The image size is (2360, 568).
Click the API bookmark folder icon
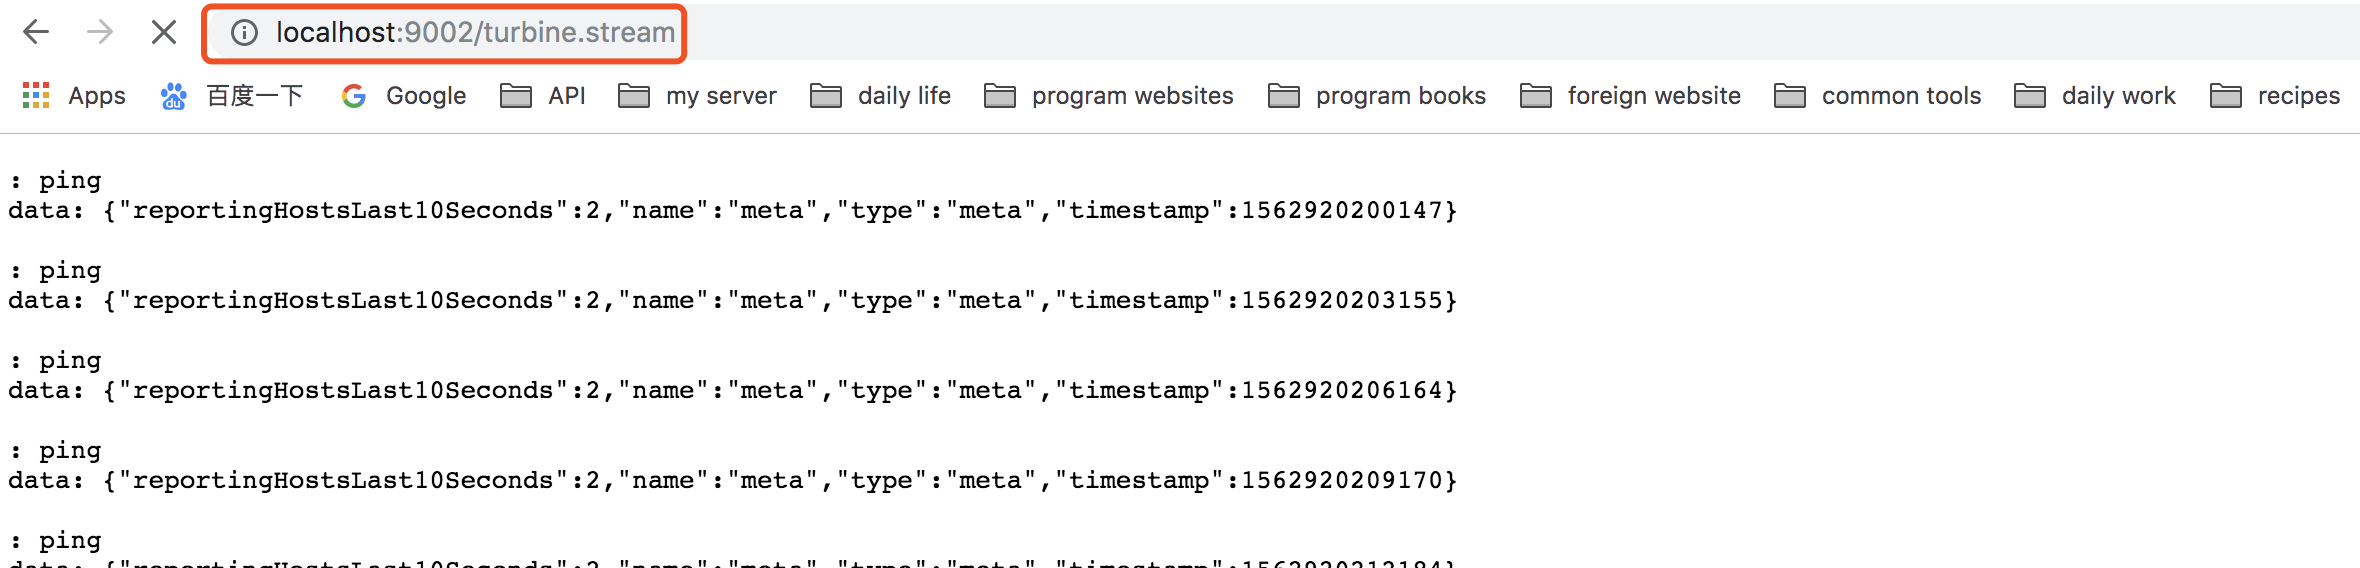pyautogui.click(x=516, y=96)
